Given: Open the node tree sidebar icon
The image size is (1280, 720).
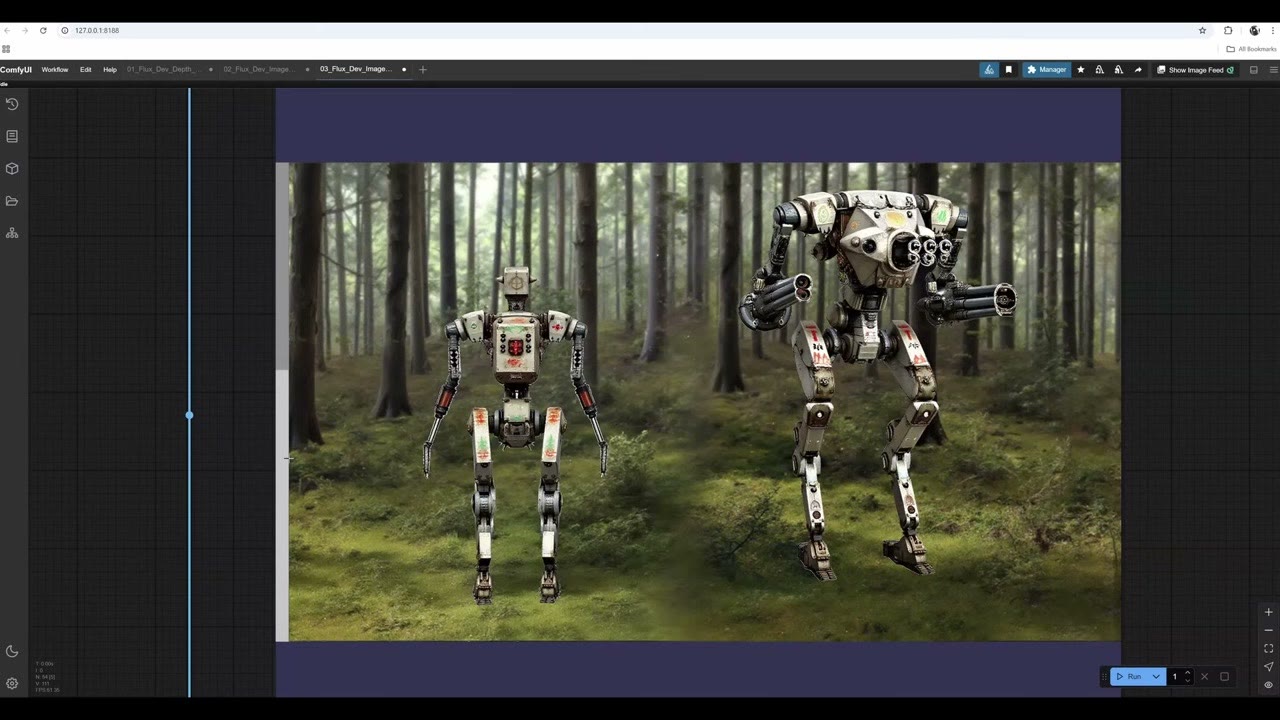Looking at the screenshot, I should [x=12, y=233].
